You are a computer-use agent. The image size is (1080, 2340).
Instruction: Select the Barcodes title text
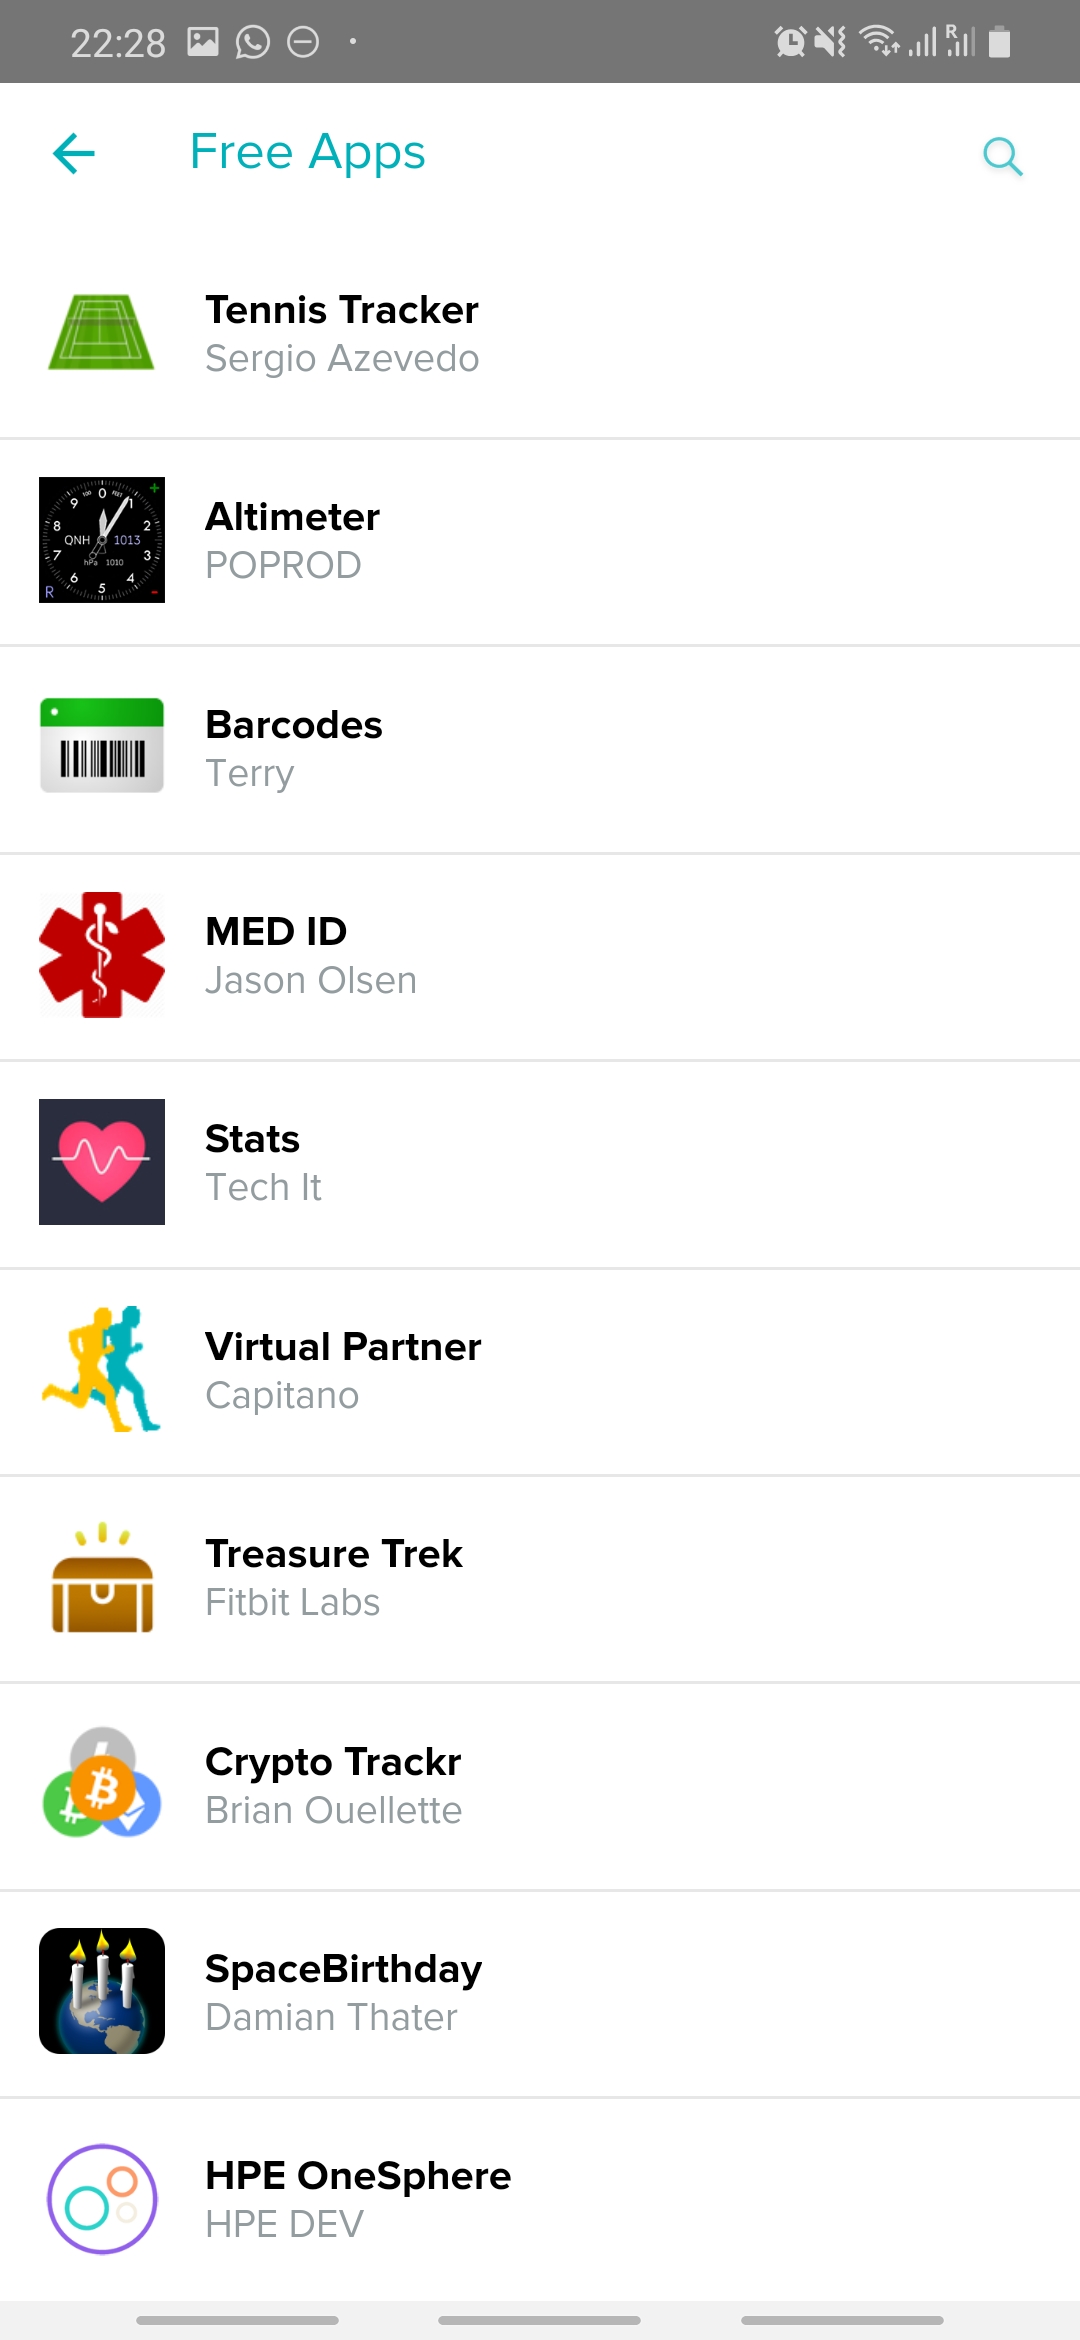tap(294, 725)
